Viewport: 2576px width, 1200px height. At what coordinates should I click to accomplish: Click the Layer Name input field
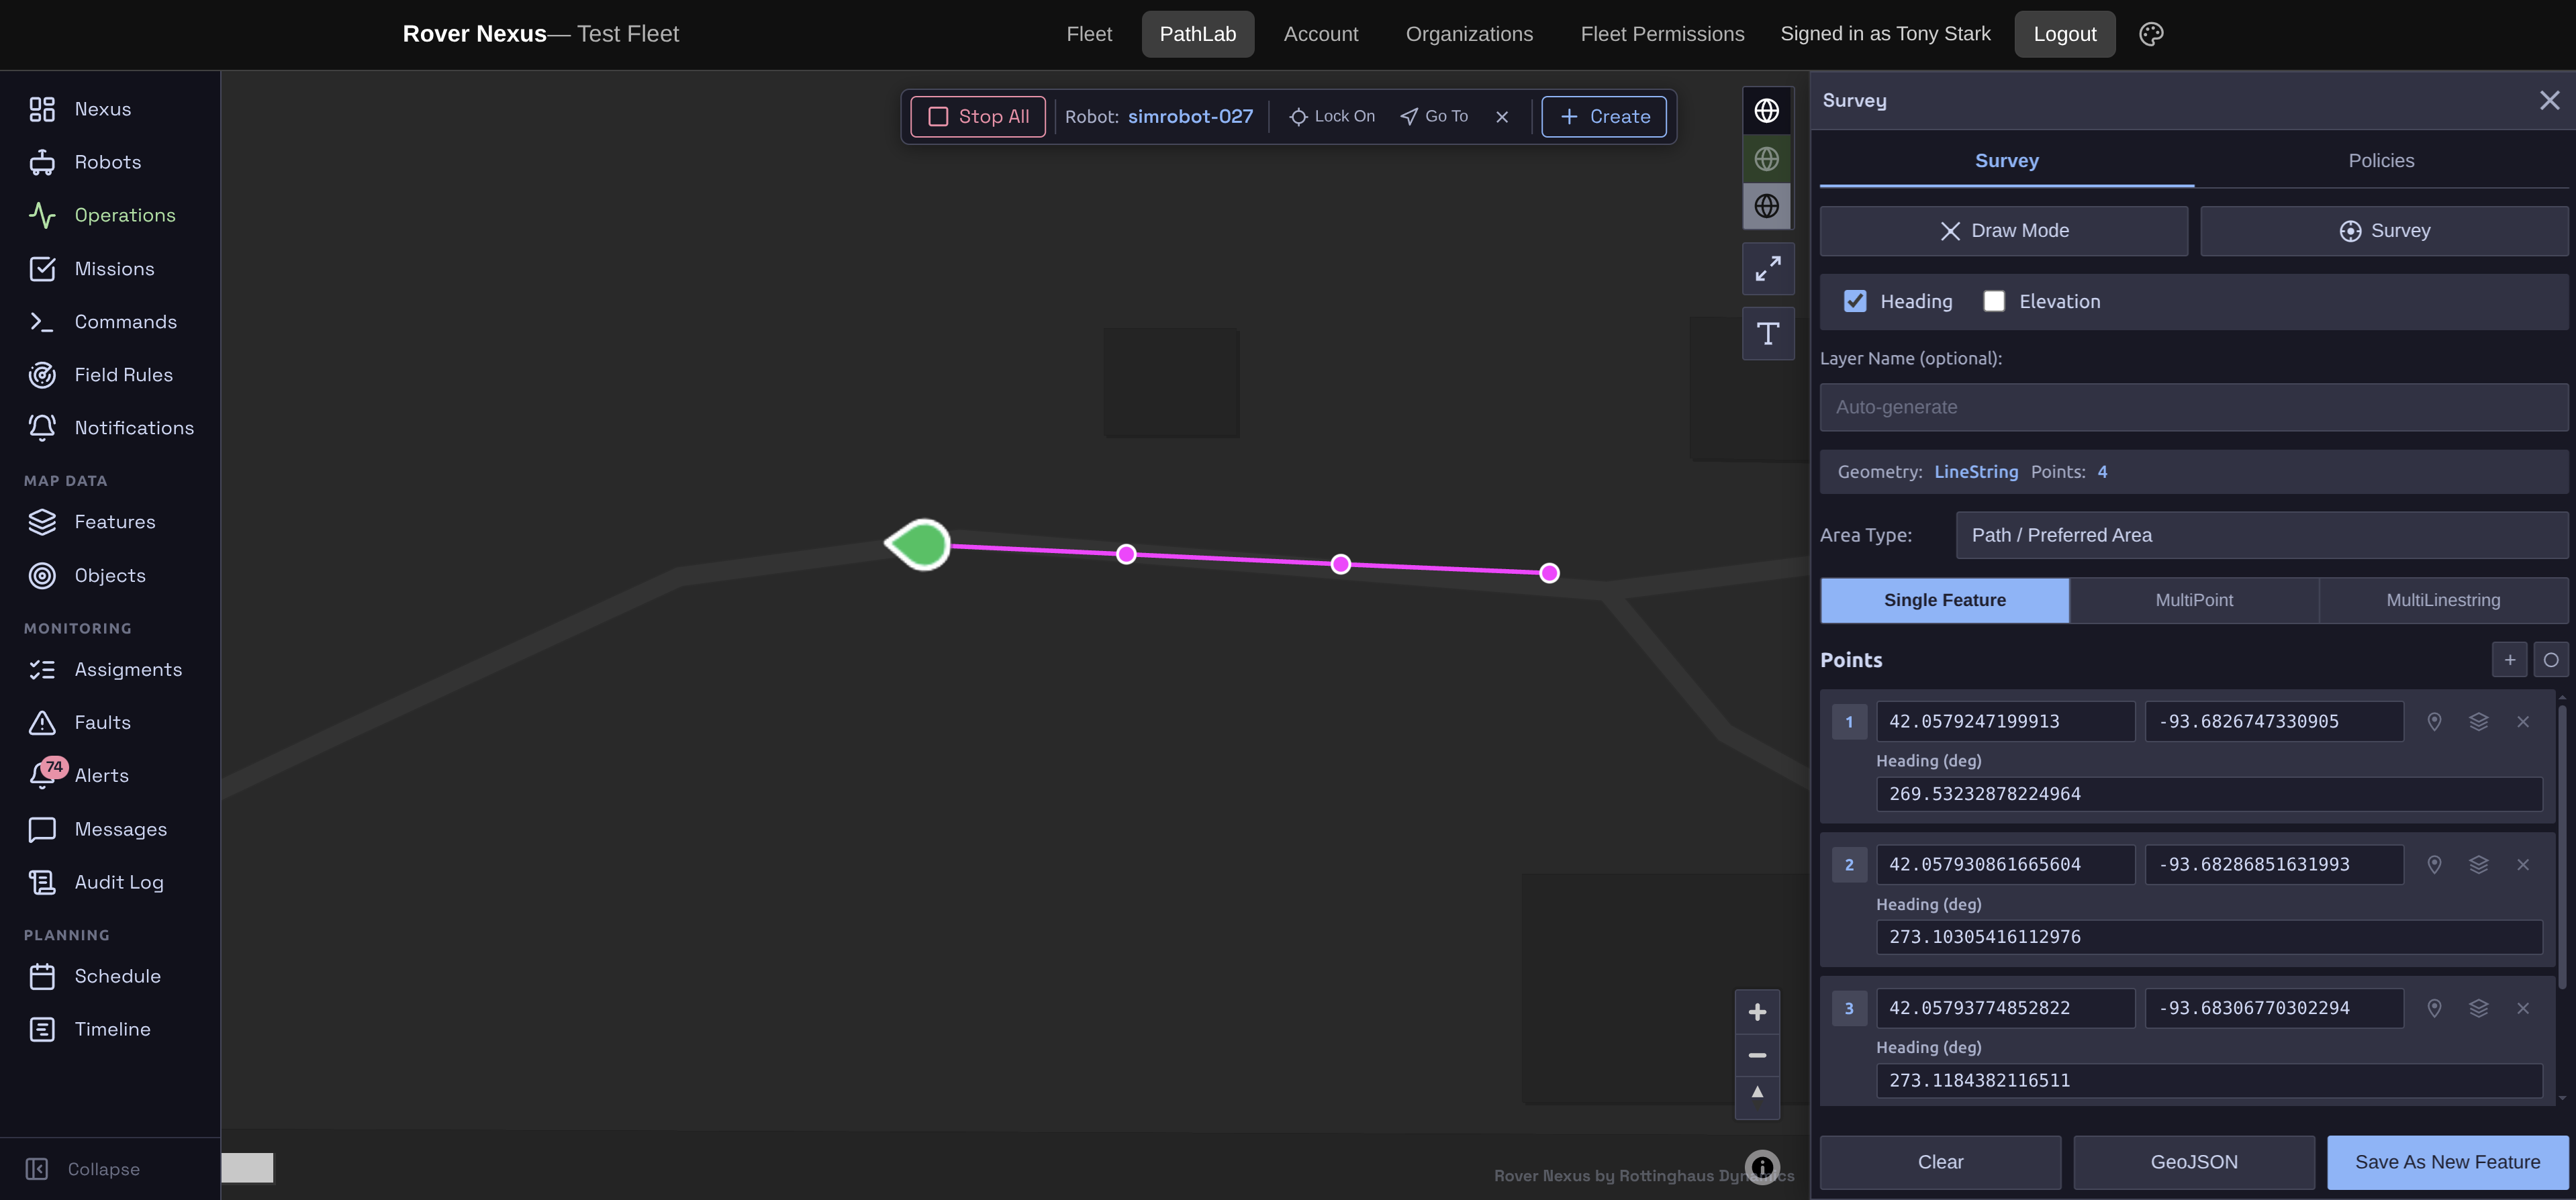pyautogui.click(x=2194, y=408)
